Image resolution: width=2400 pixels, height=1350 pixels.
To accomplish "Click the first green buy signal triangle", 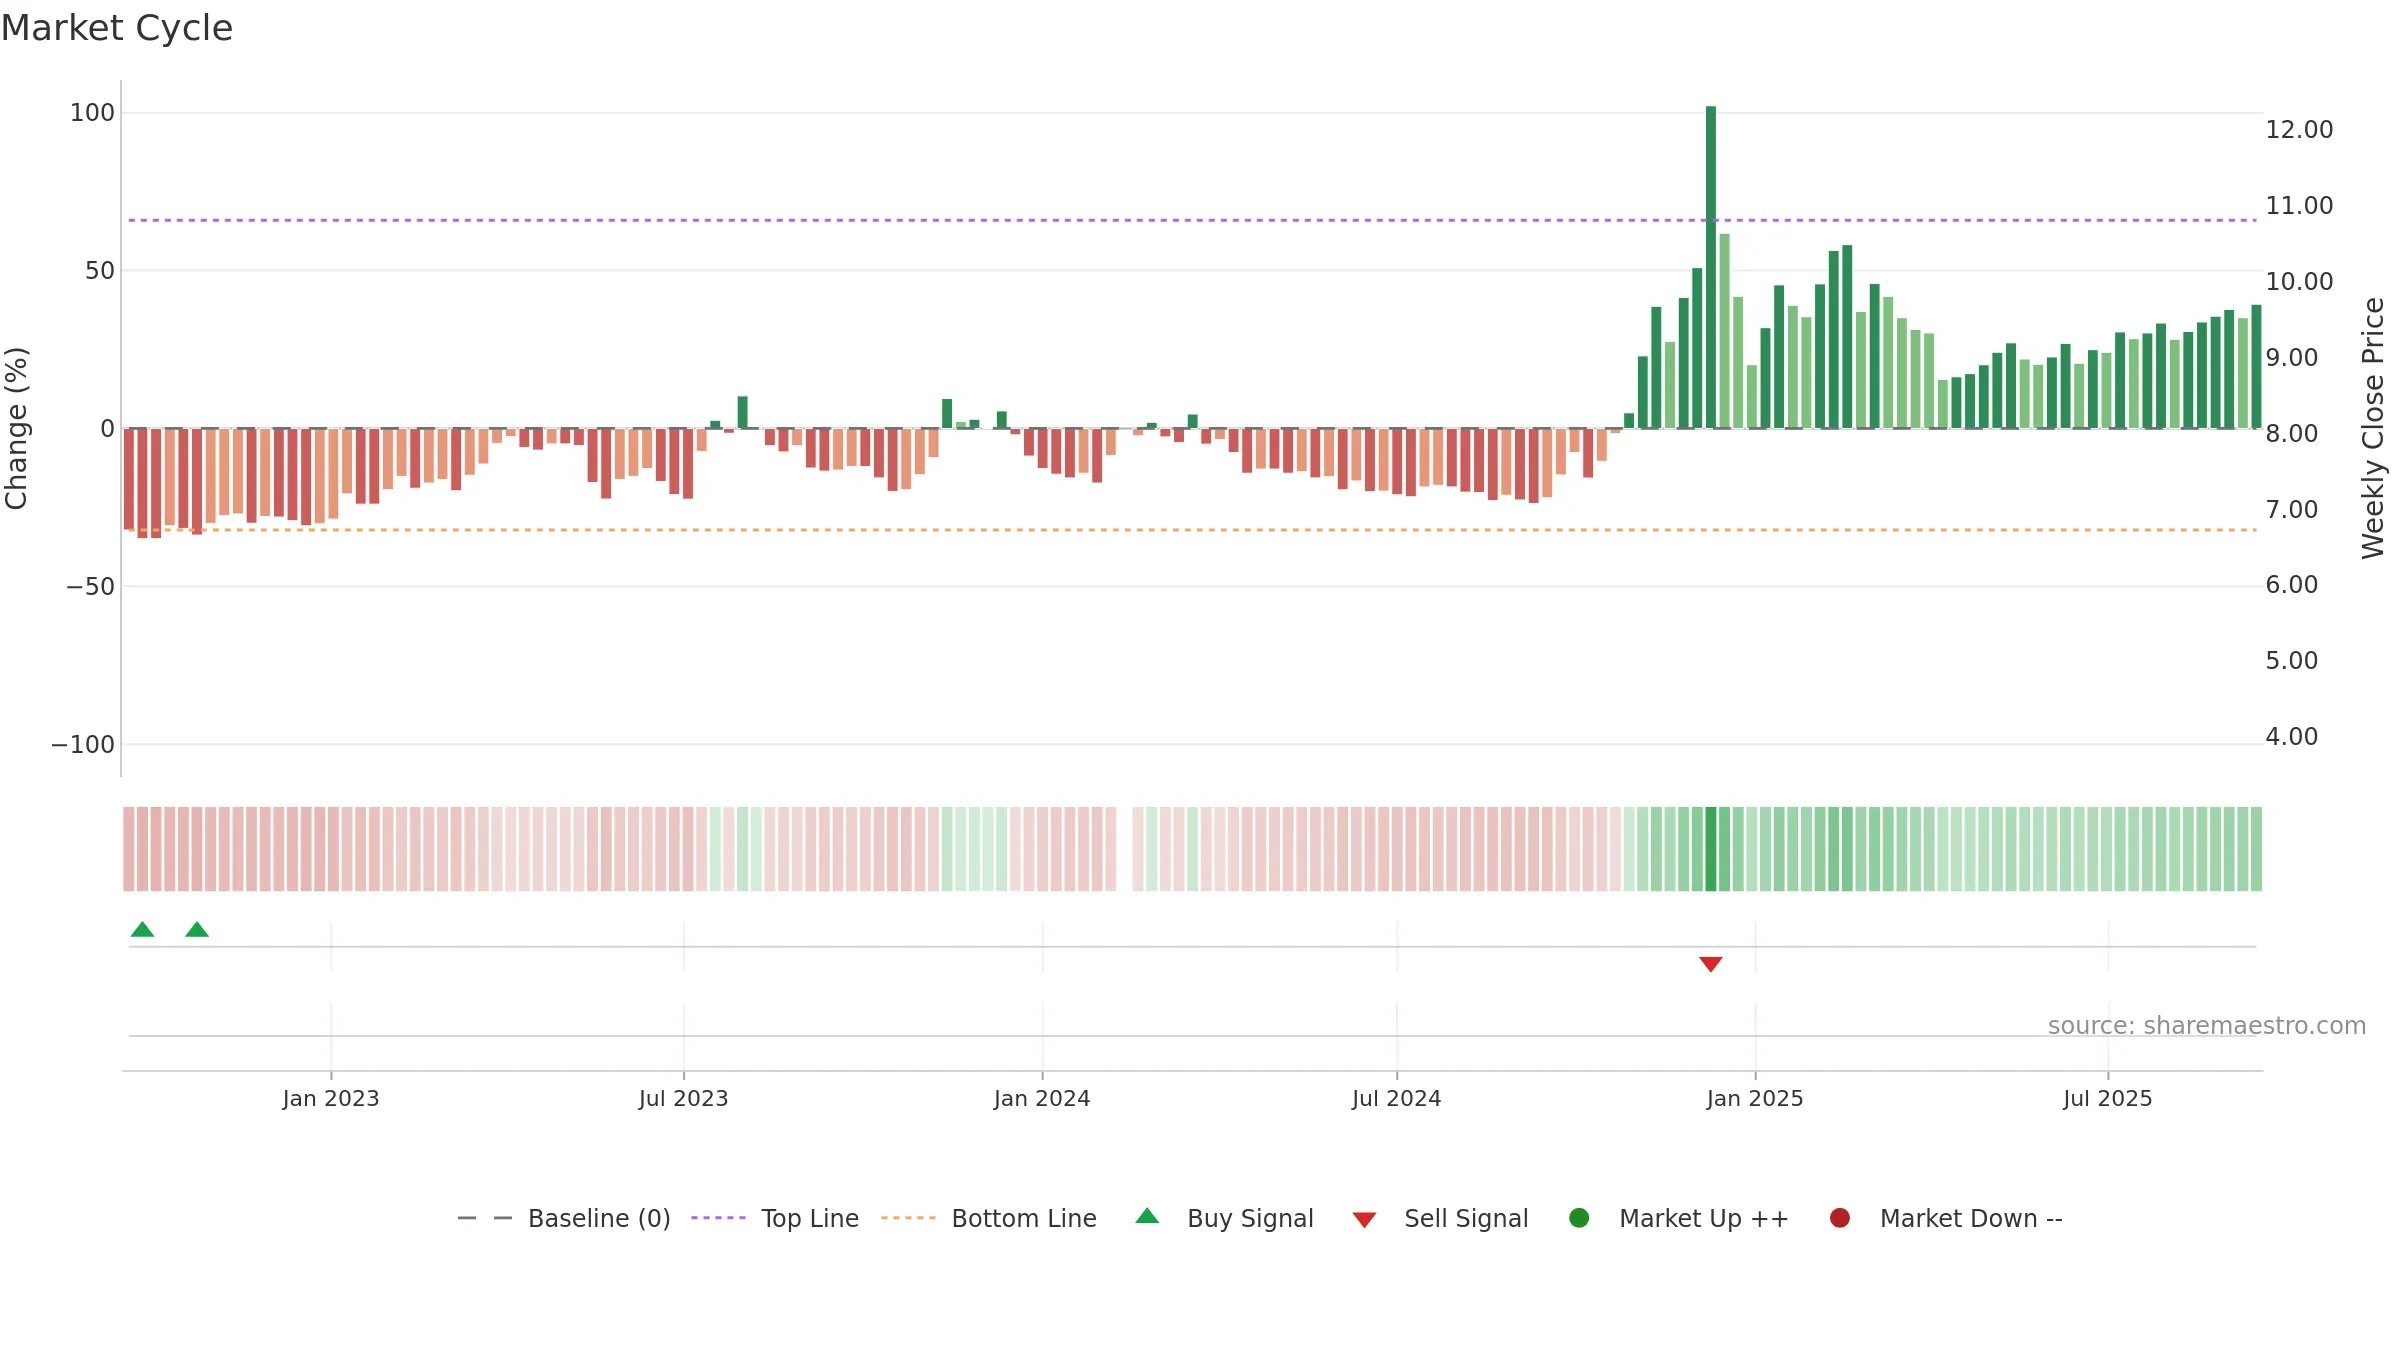I will pyautogui.click(x=142, y=930).
